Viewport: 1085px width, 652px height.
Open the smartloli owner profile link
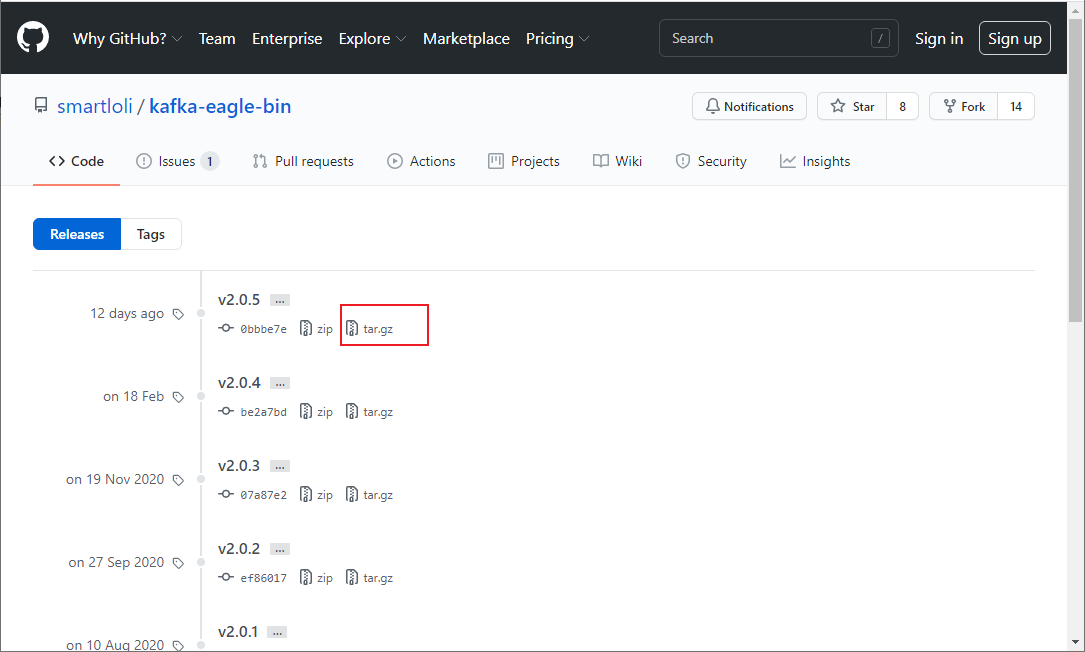tap(95, 106)
